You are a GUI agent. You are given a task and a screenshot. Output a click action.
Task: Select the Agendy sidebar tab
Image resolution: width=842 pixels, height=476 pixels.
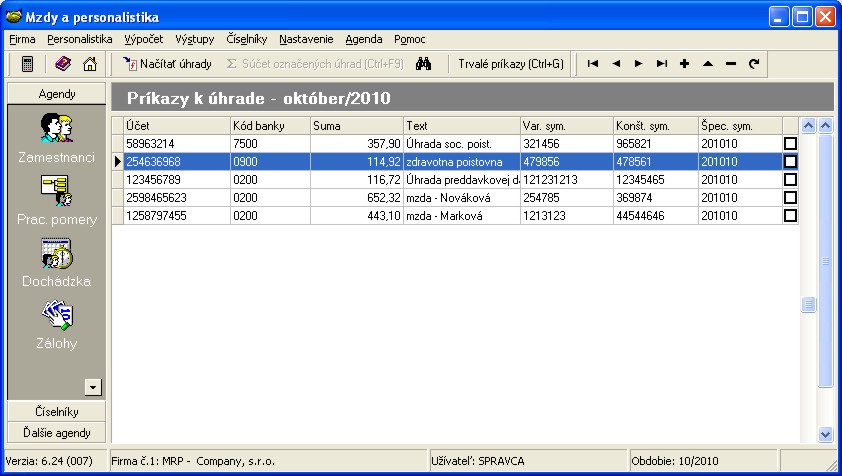point(56,93)
